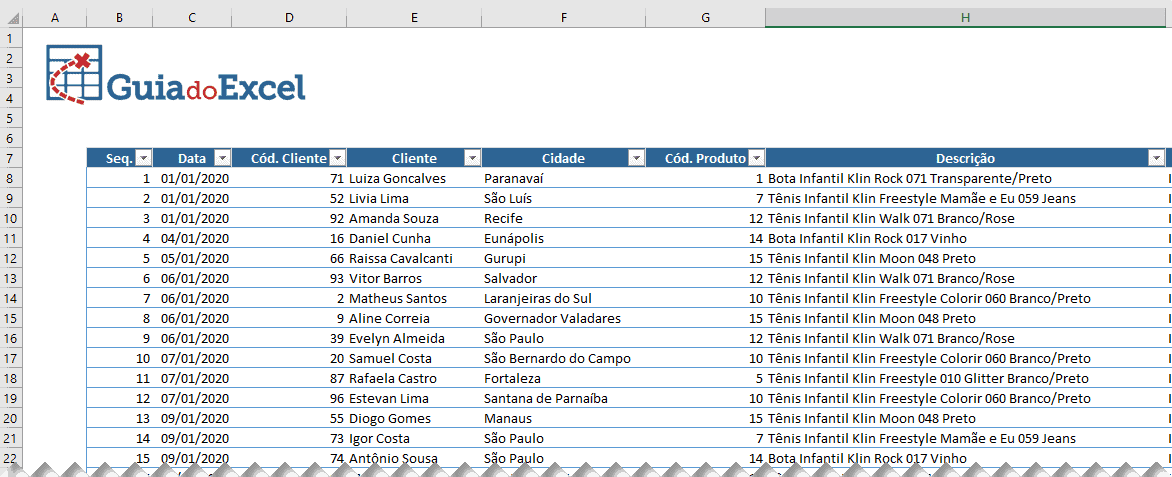Click the Guia do Excel logo image
This screenshot has width=1172, height=477.
click(x=176, y=76)
